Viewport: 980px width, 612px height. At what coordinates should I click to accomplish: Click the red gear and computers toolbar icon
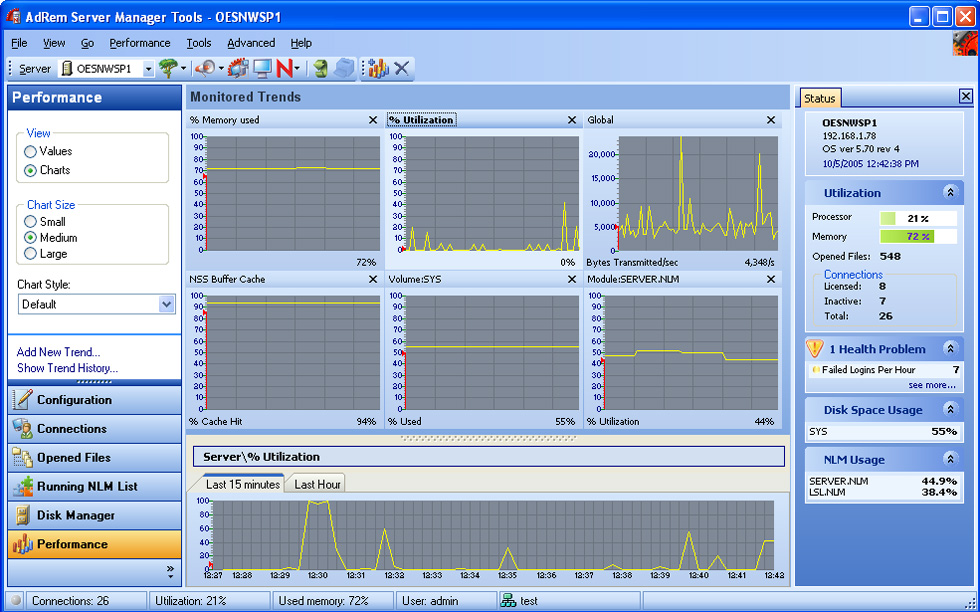238,68
